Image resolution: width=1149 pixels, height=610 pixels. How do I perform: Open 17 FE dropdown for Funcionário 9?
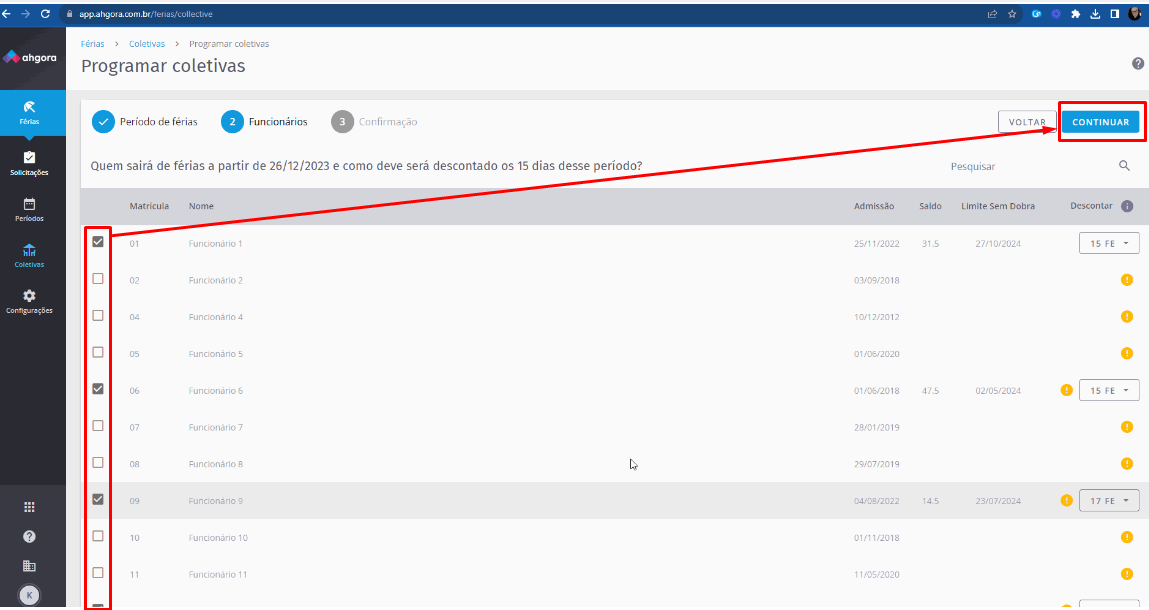1109,500
